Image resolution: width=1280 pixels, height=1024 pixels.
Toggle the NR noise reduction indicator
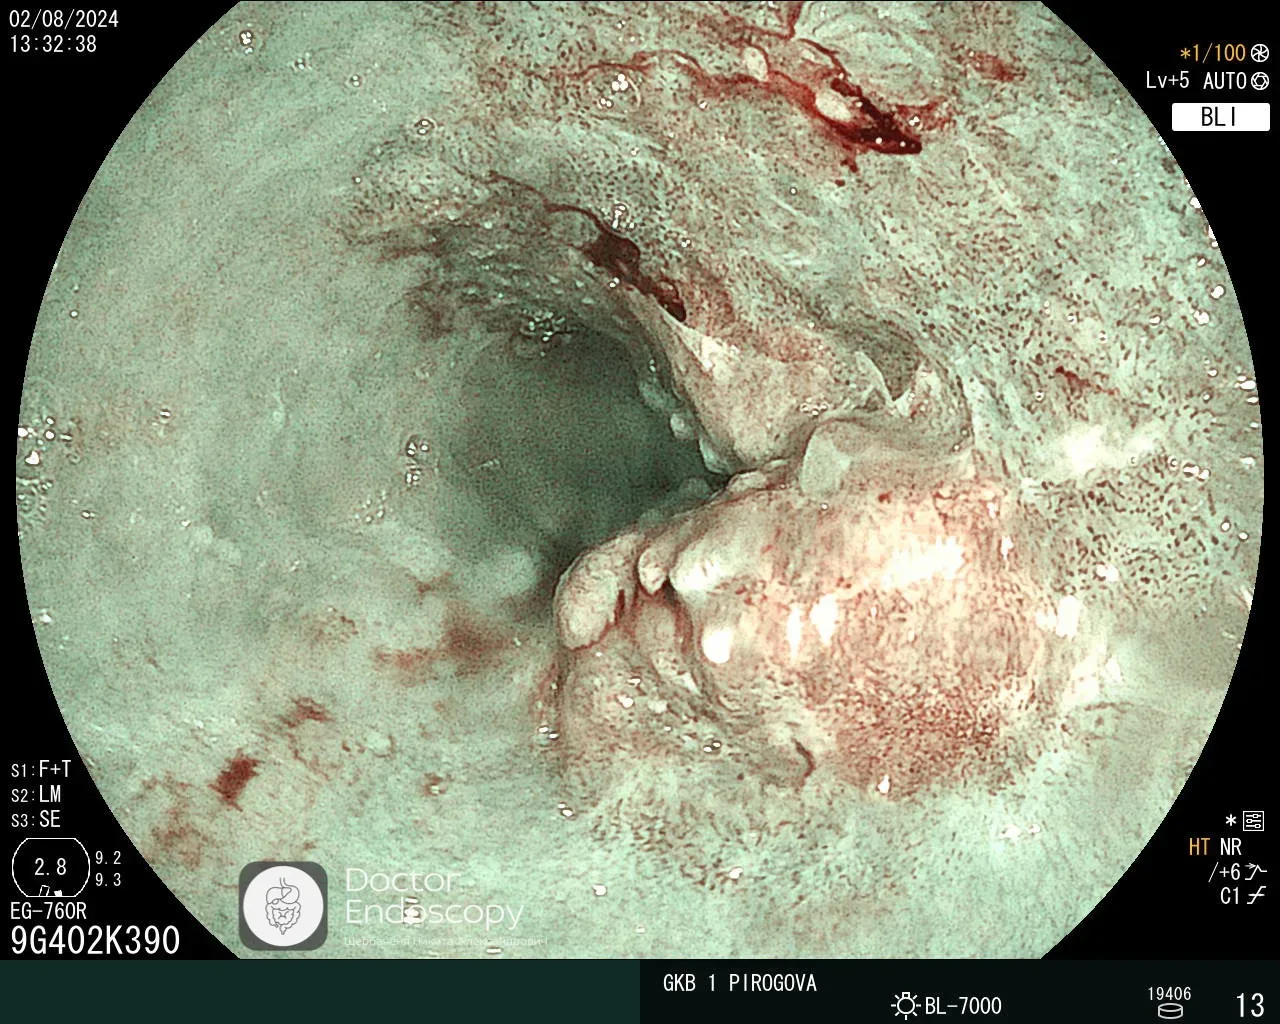1230,847
